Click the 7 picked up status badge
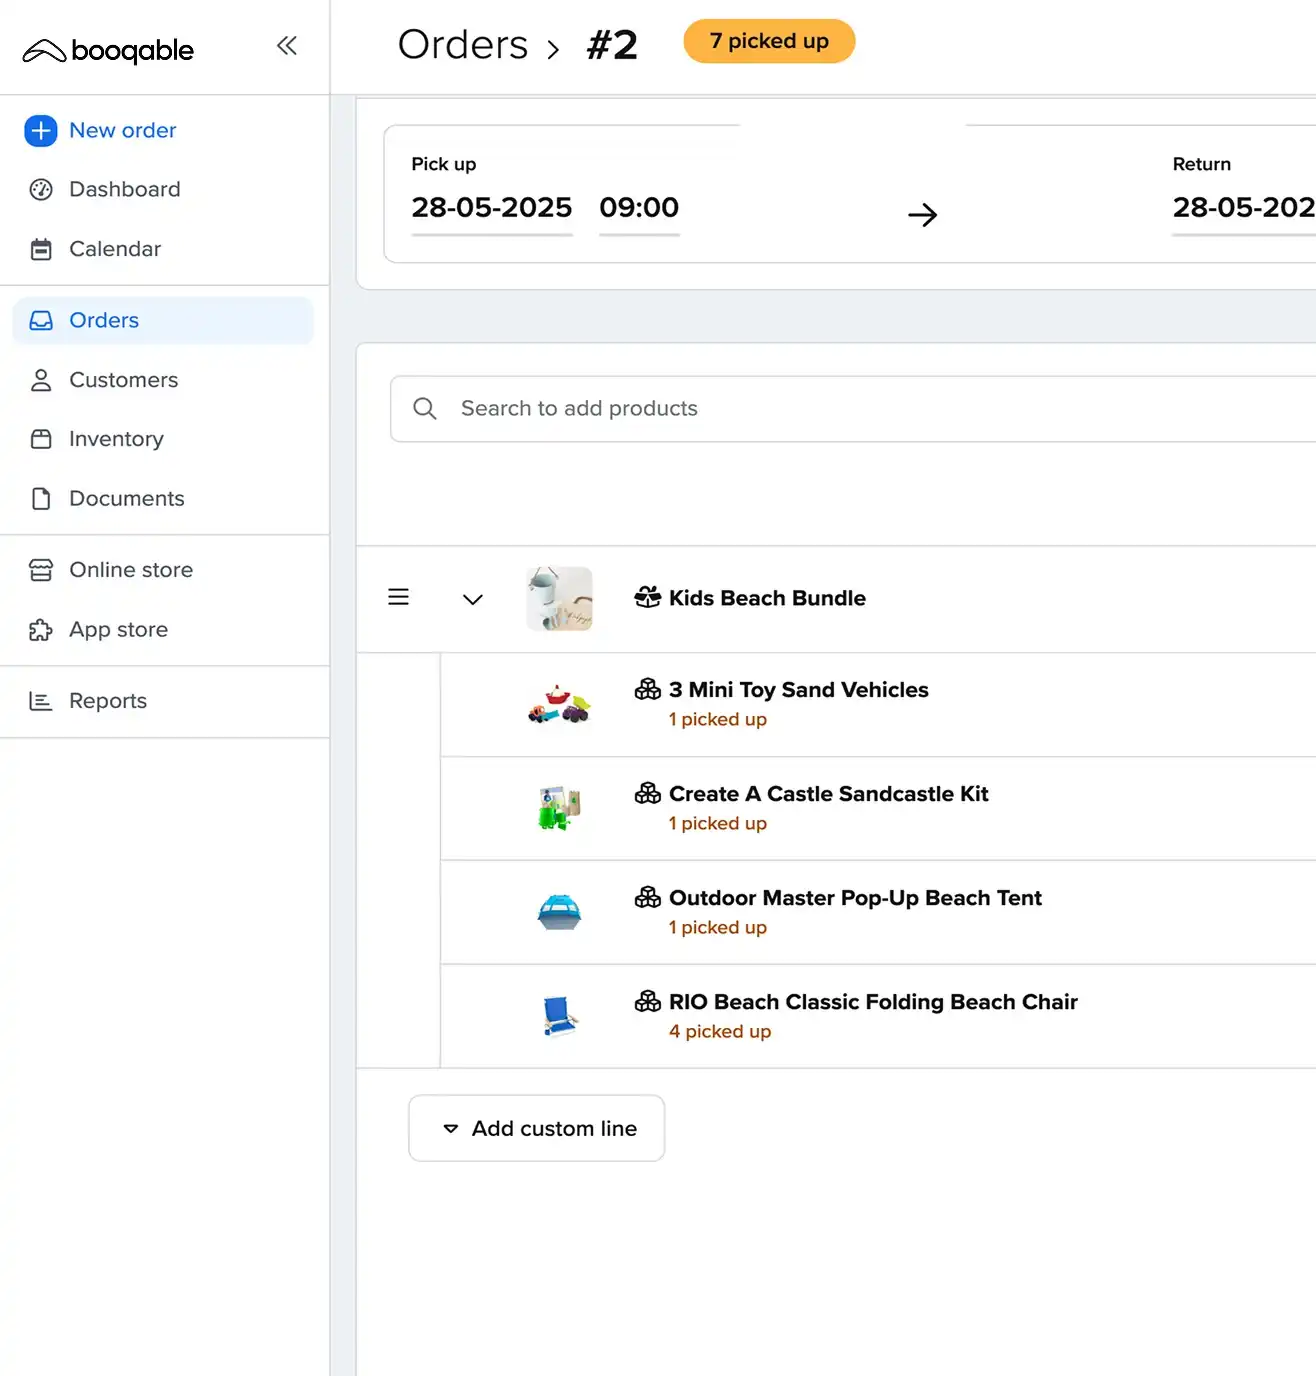Viewport: 1316px width, 1376px height. (769, 42)
